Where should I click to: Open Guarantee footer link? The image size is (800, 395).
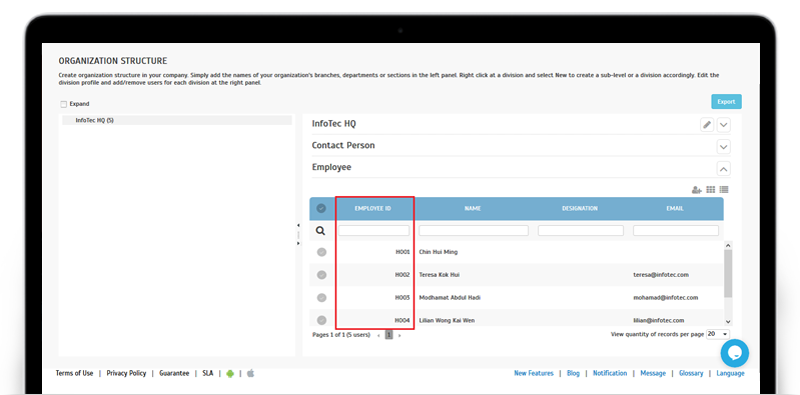pyautogui.click(x=174, y=373)
